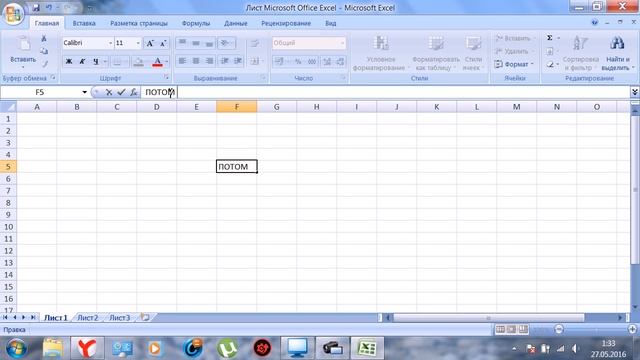Open Шрифт group dialog launcher

point(167,77)
